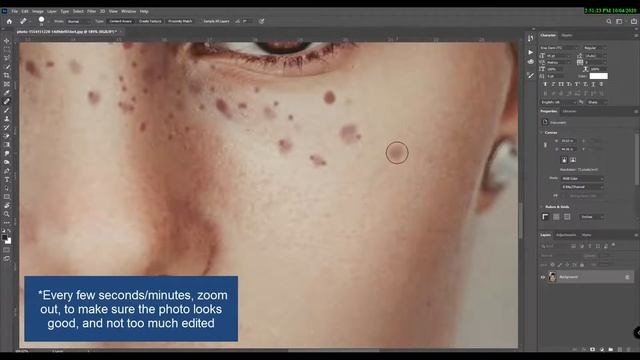Select the Frame tool
This screenshot has width=640, height=360.
[x=7, y=84]
